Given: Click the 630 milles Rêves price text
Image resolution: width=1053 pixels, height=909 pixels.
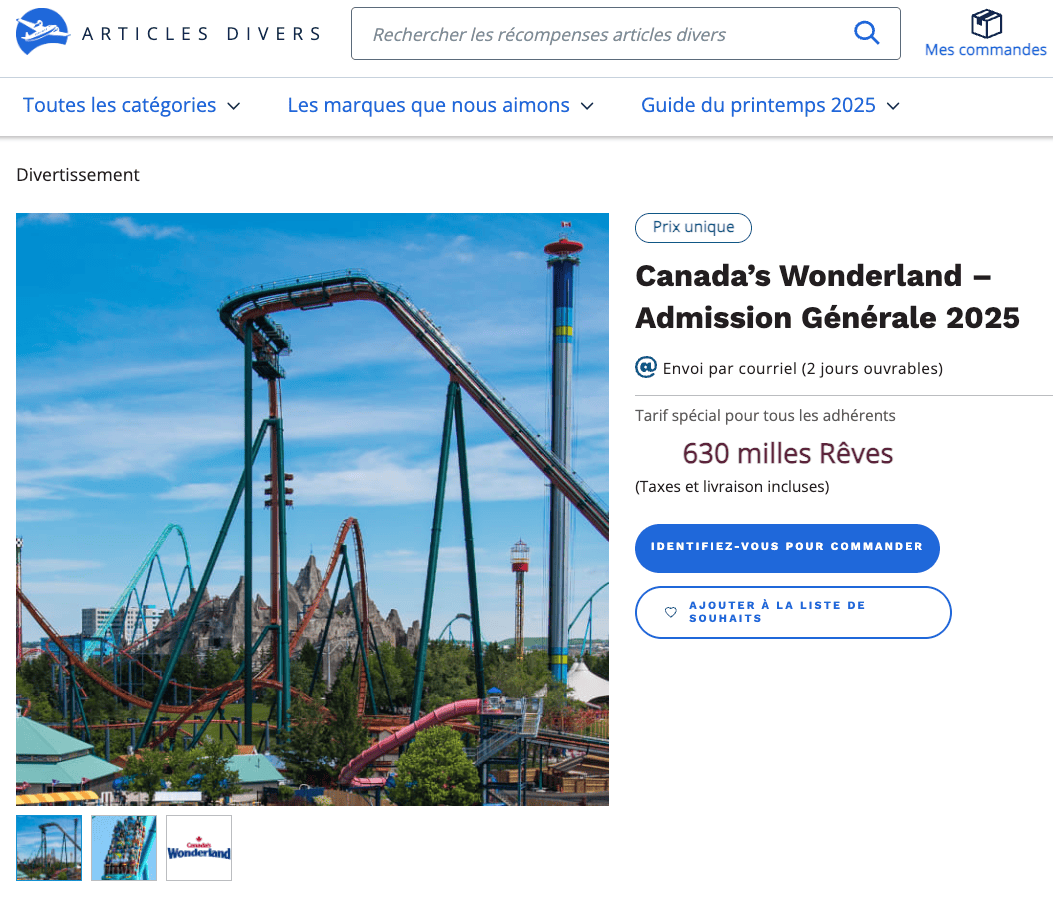Looking at the screenshot, I should pos(787,454).
